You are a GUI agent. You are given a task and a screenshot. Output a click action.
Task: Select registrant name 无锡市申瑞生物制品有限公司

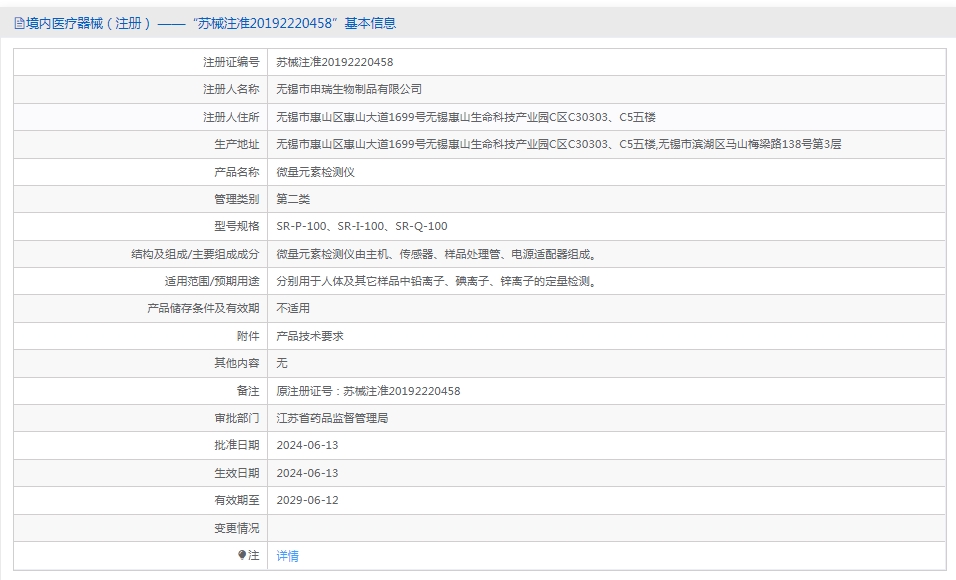click(349, 89)
